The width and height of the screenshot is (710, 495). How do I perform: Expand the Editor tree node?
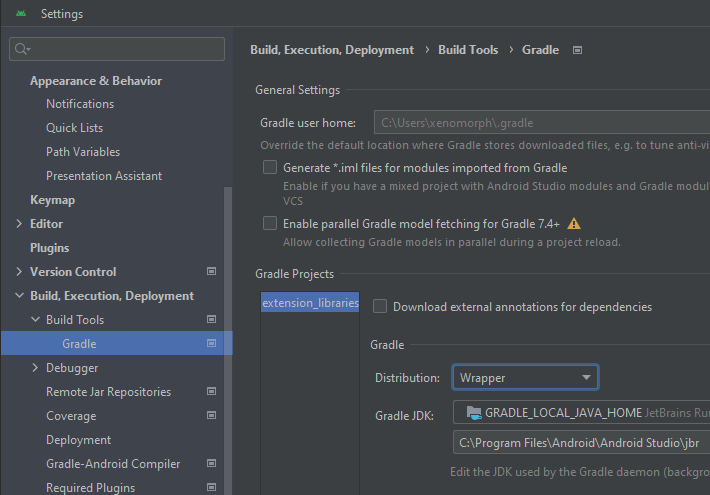tap(19, 223)
